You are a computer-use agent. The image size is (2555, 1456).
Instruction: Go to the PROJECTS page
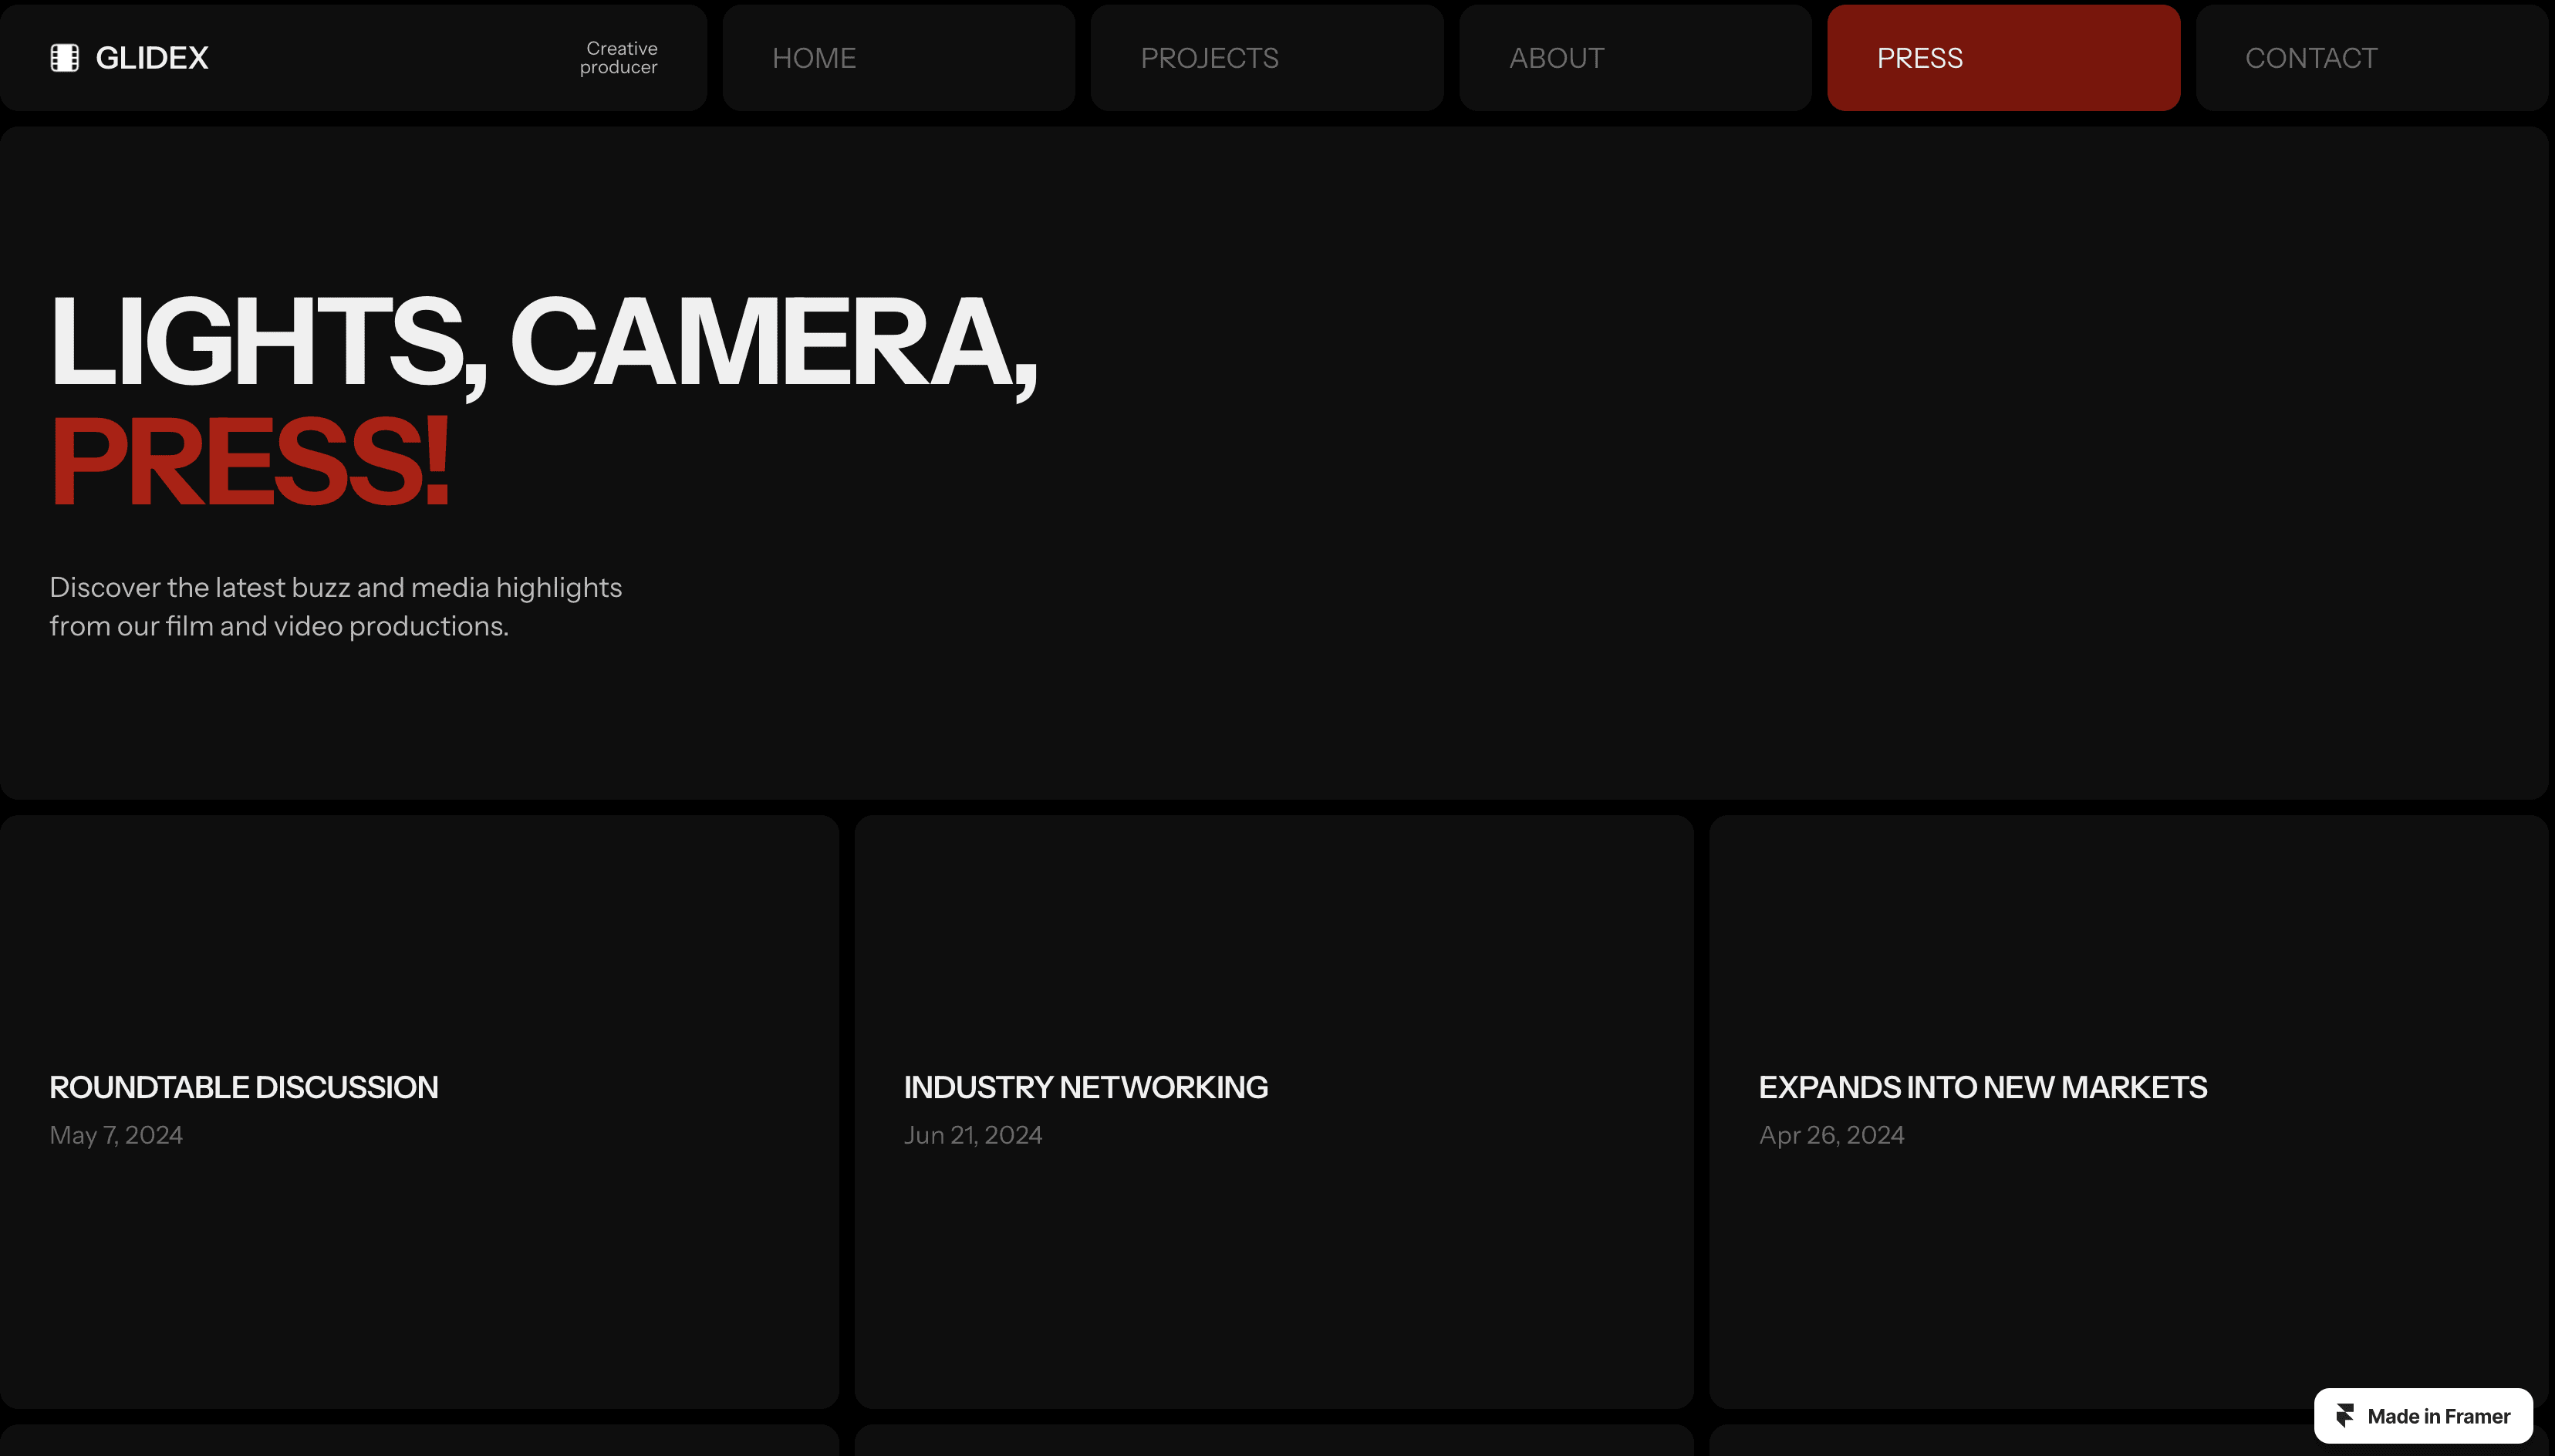pos(1209,58)
